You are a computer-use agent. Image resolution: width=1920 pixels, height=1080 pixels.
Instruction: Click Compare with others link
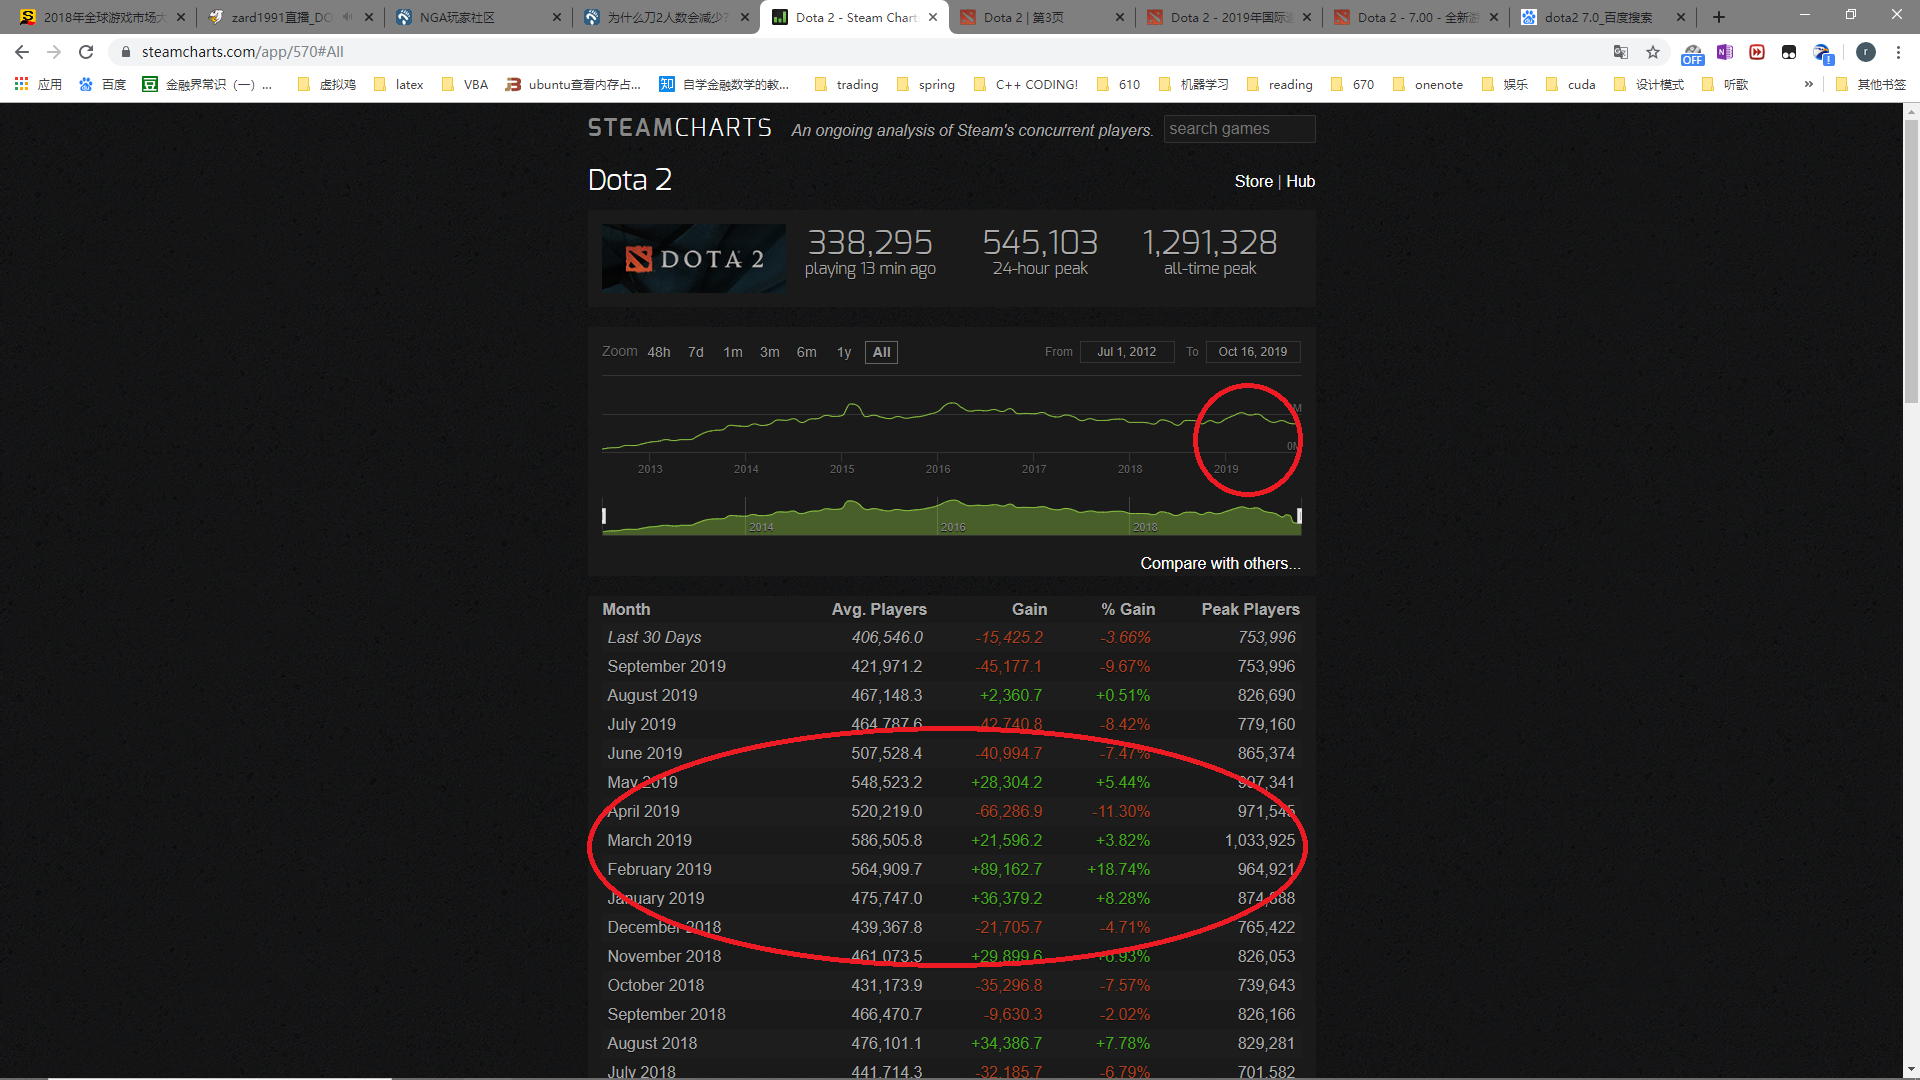(x=1220, y=564)
